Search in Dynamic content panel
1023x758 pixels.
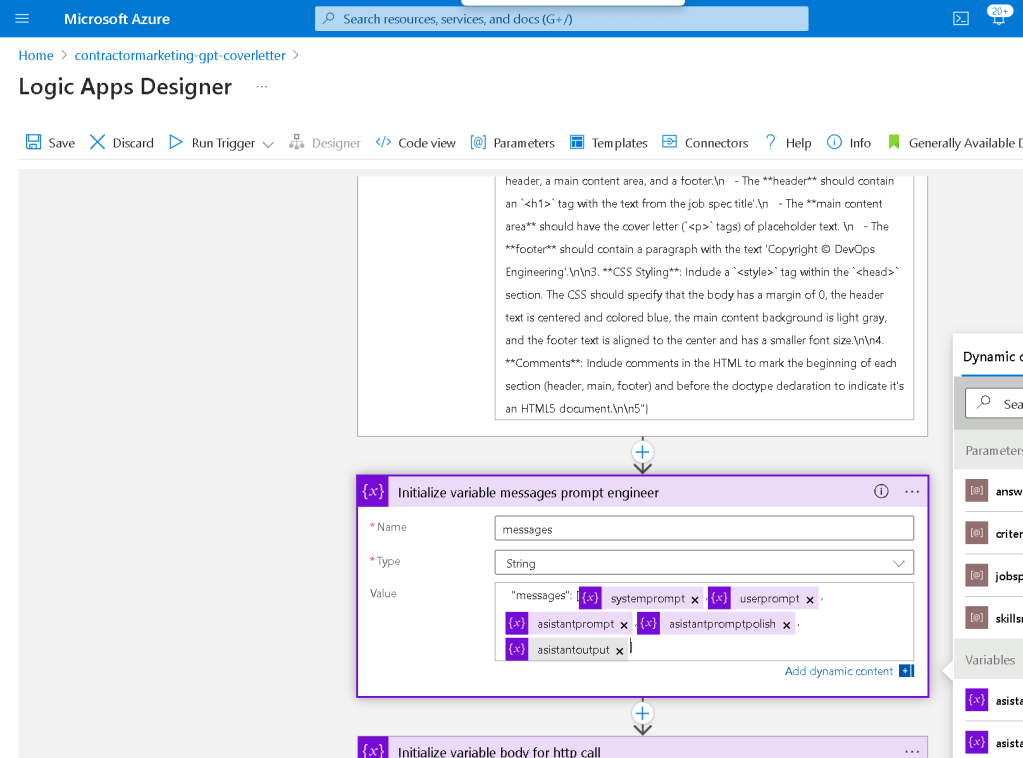pos(994,404)
